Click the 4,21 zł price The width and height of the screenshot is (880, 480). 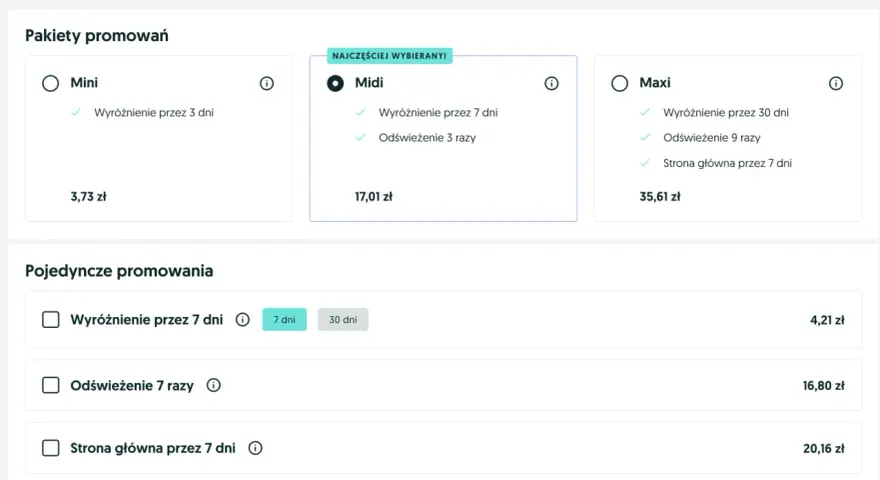[x=827, y=320]
